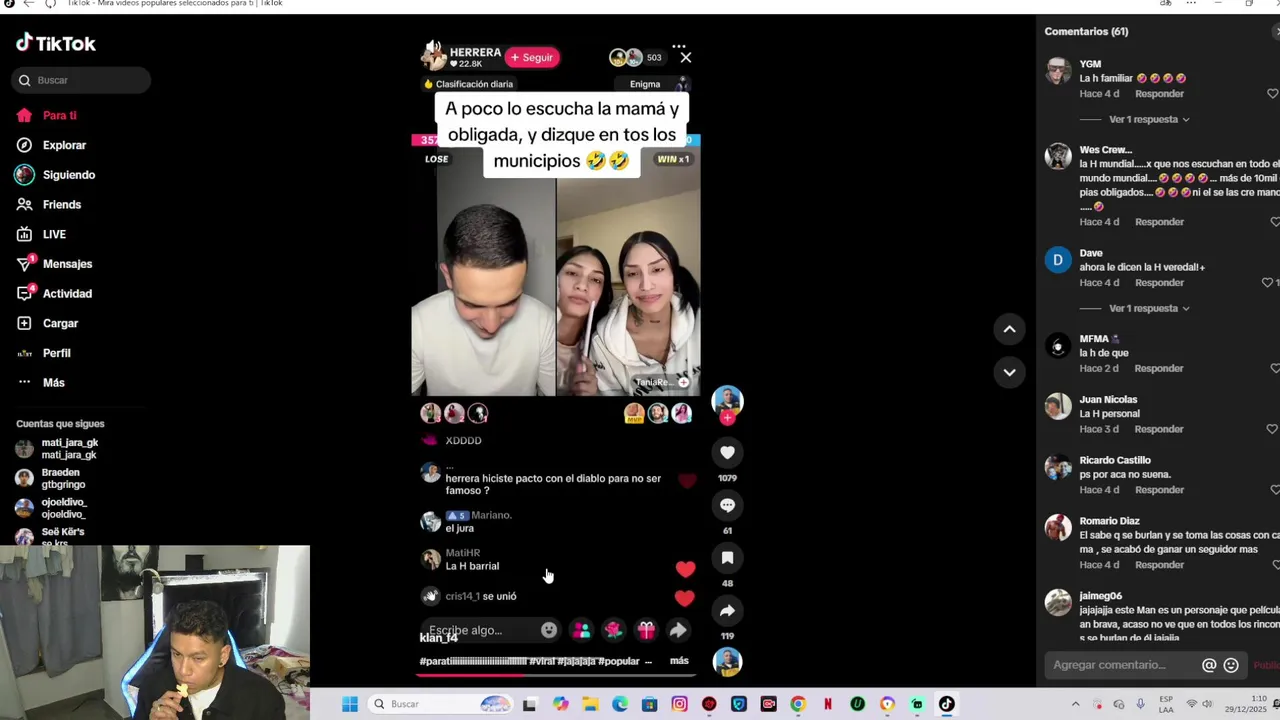Reply to YGM with Responder
The width and height of the screenshot is (1280, 720).
1159,93
